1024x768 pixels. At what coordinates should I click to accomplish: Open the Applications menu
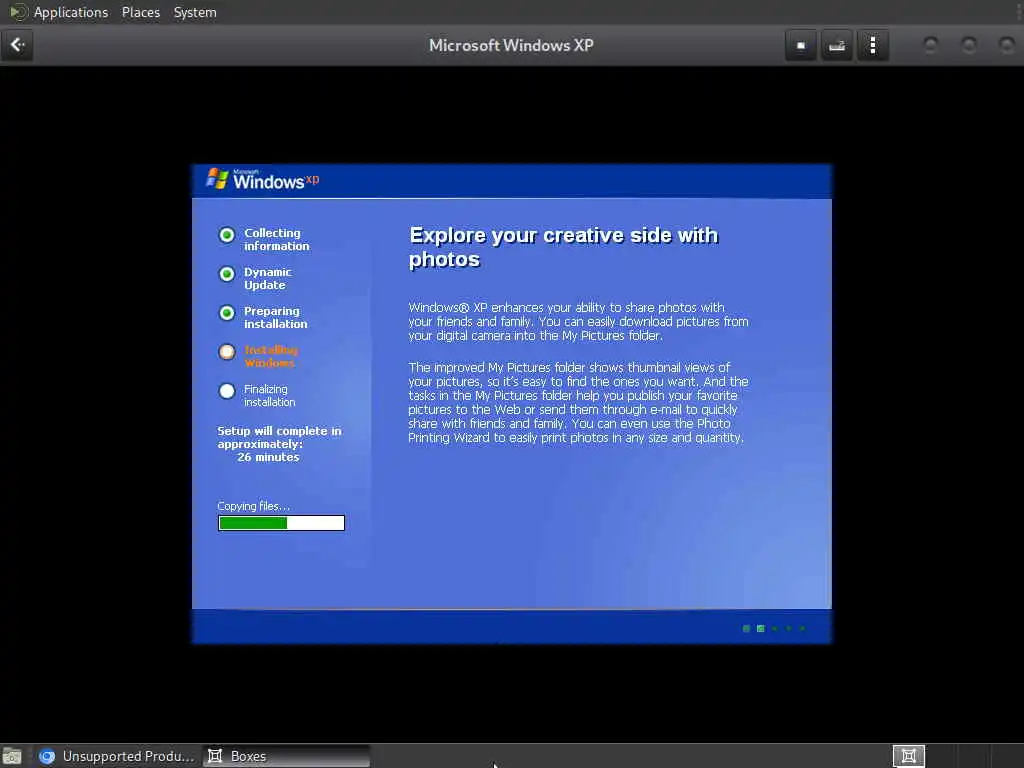pos(71,12)
